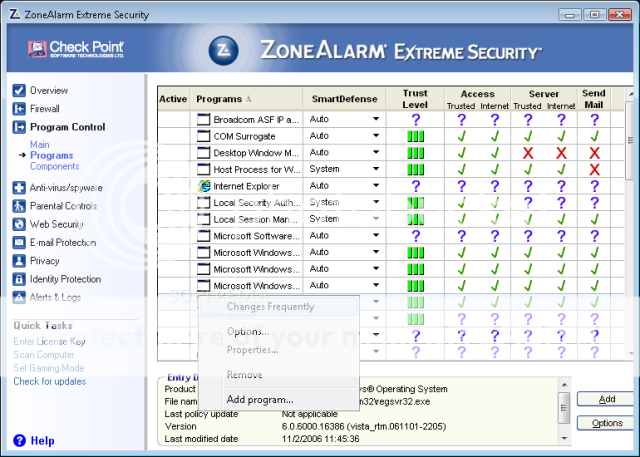Click the Identity Protection sidebar icon
The height and width of the screenshot is (457, 640).
19,279
